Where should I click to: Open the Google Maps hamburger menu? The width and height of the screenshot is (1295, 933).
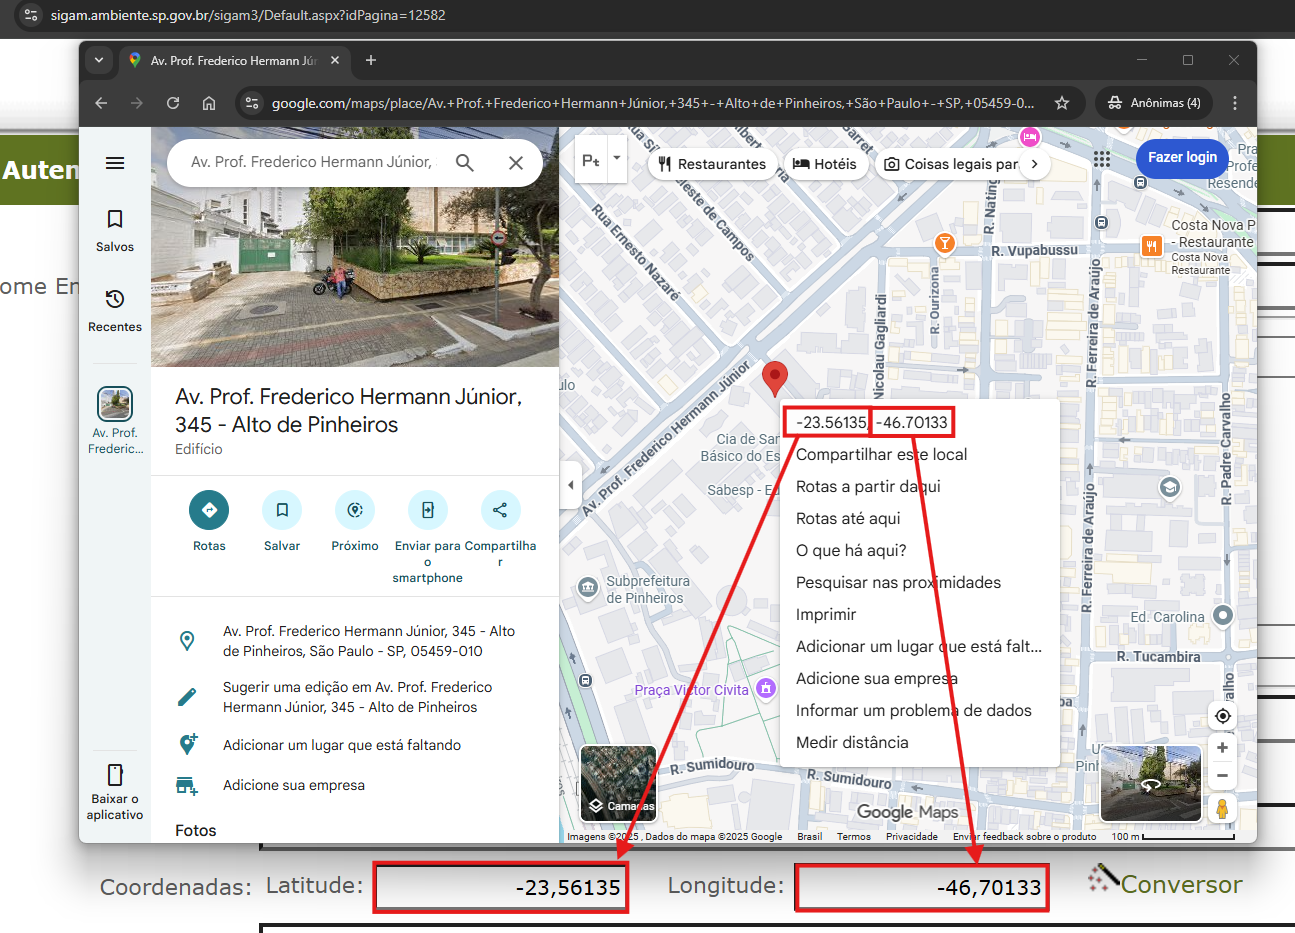(x=115, y=163)
